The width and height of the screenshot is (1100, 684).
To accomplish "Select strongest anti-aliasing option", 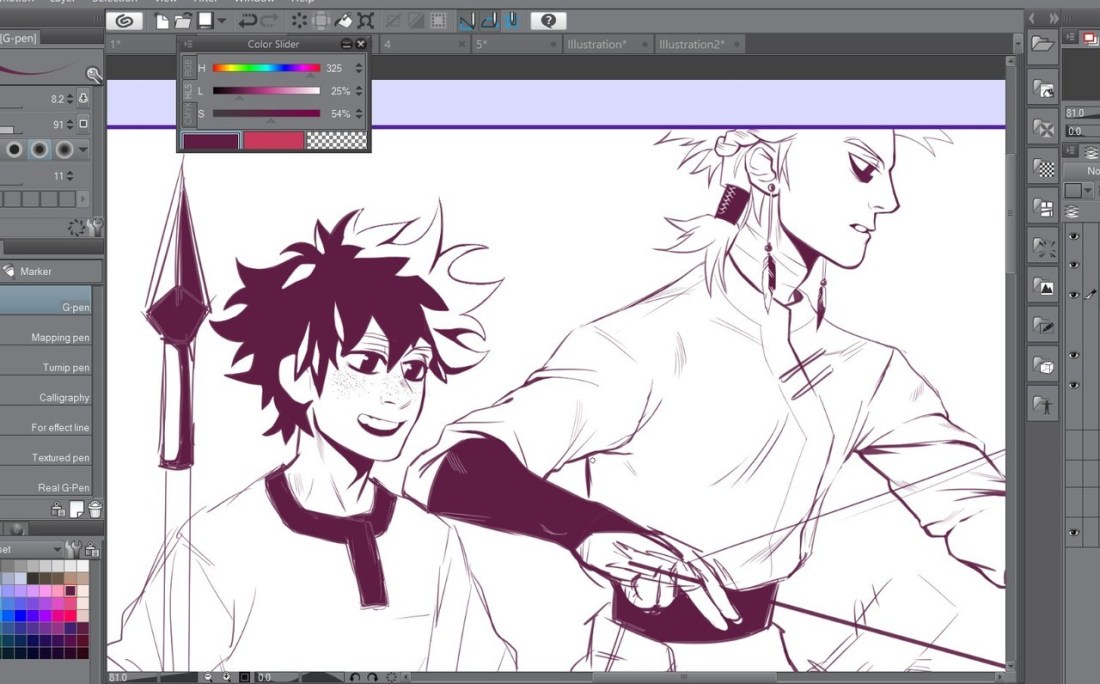I will tap(65, 149).
